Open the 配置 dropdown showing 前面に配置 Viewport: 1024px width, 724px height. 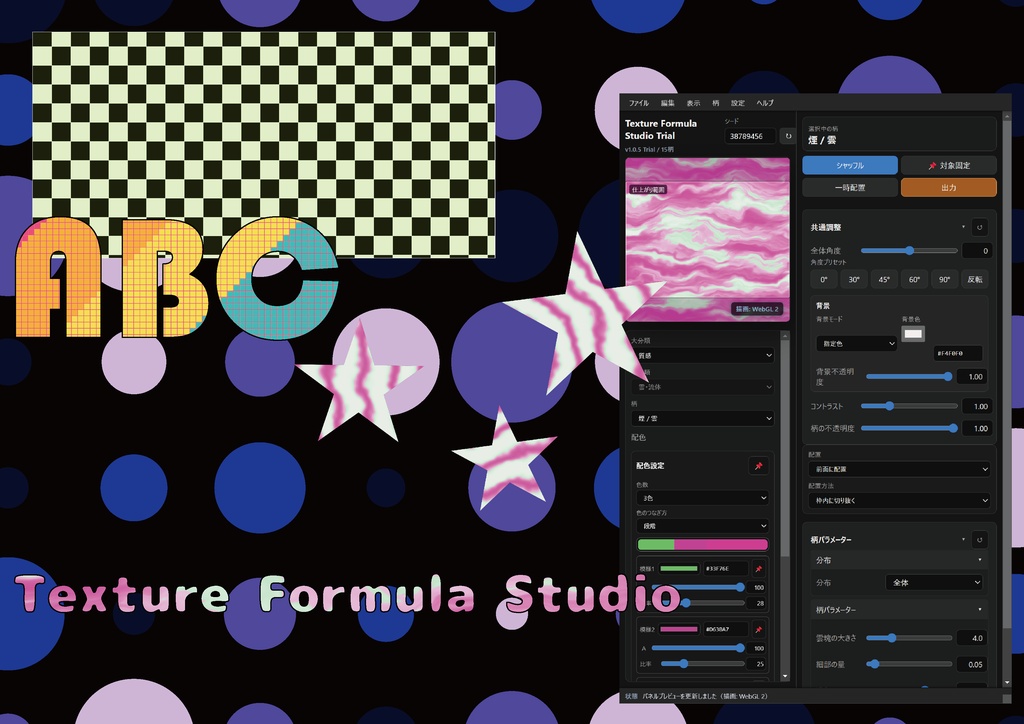899,469
